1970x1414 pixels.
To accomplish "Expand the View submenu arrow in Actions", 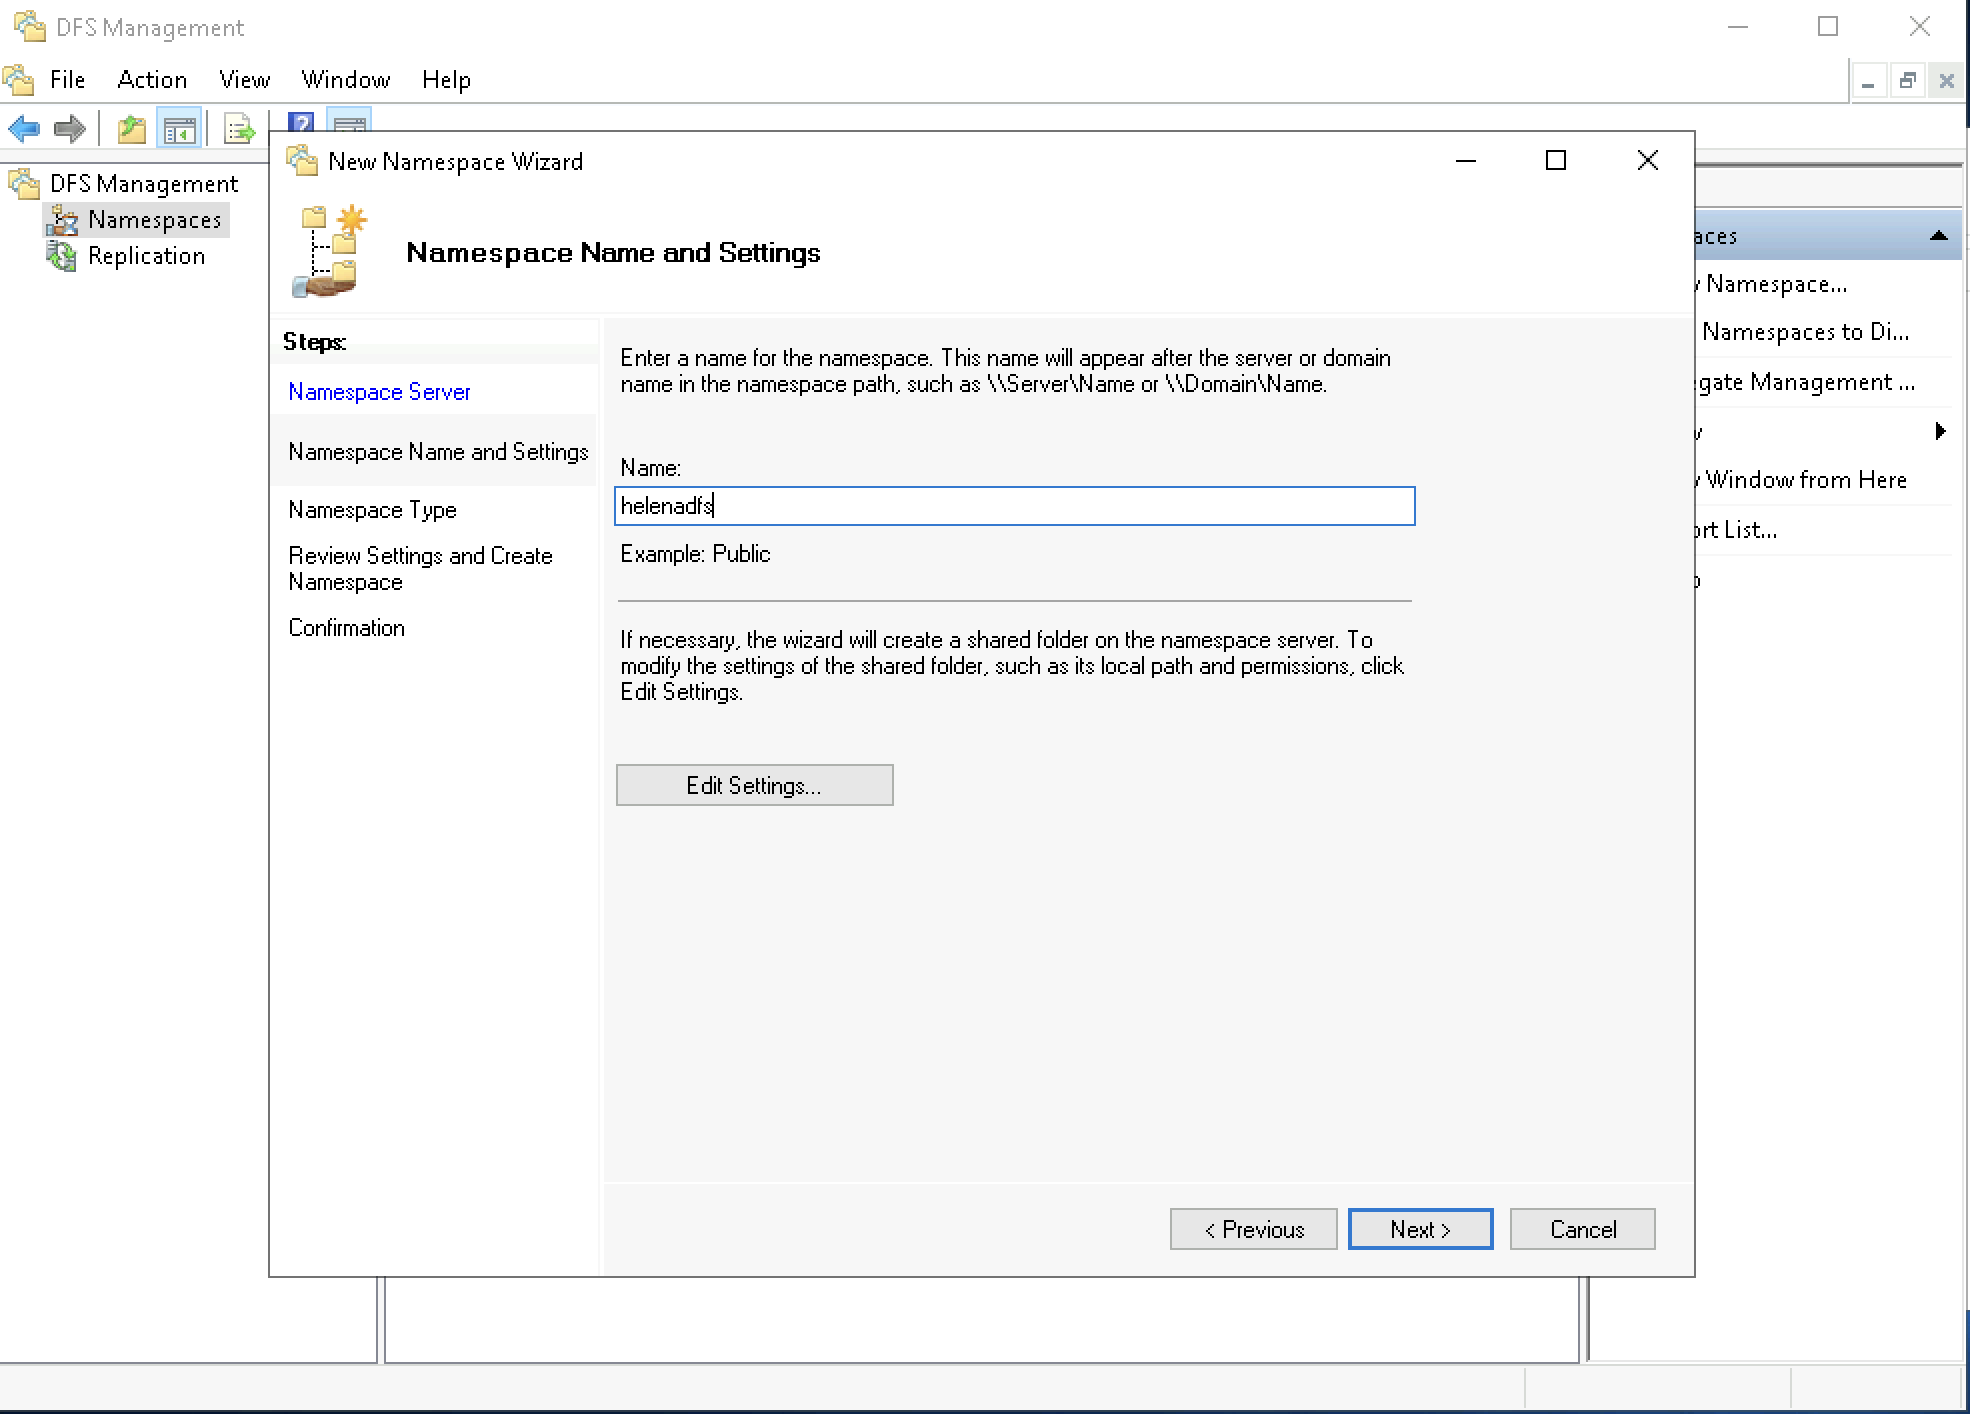I will 1940,431.
